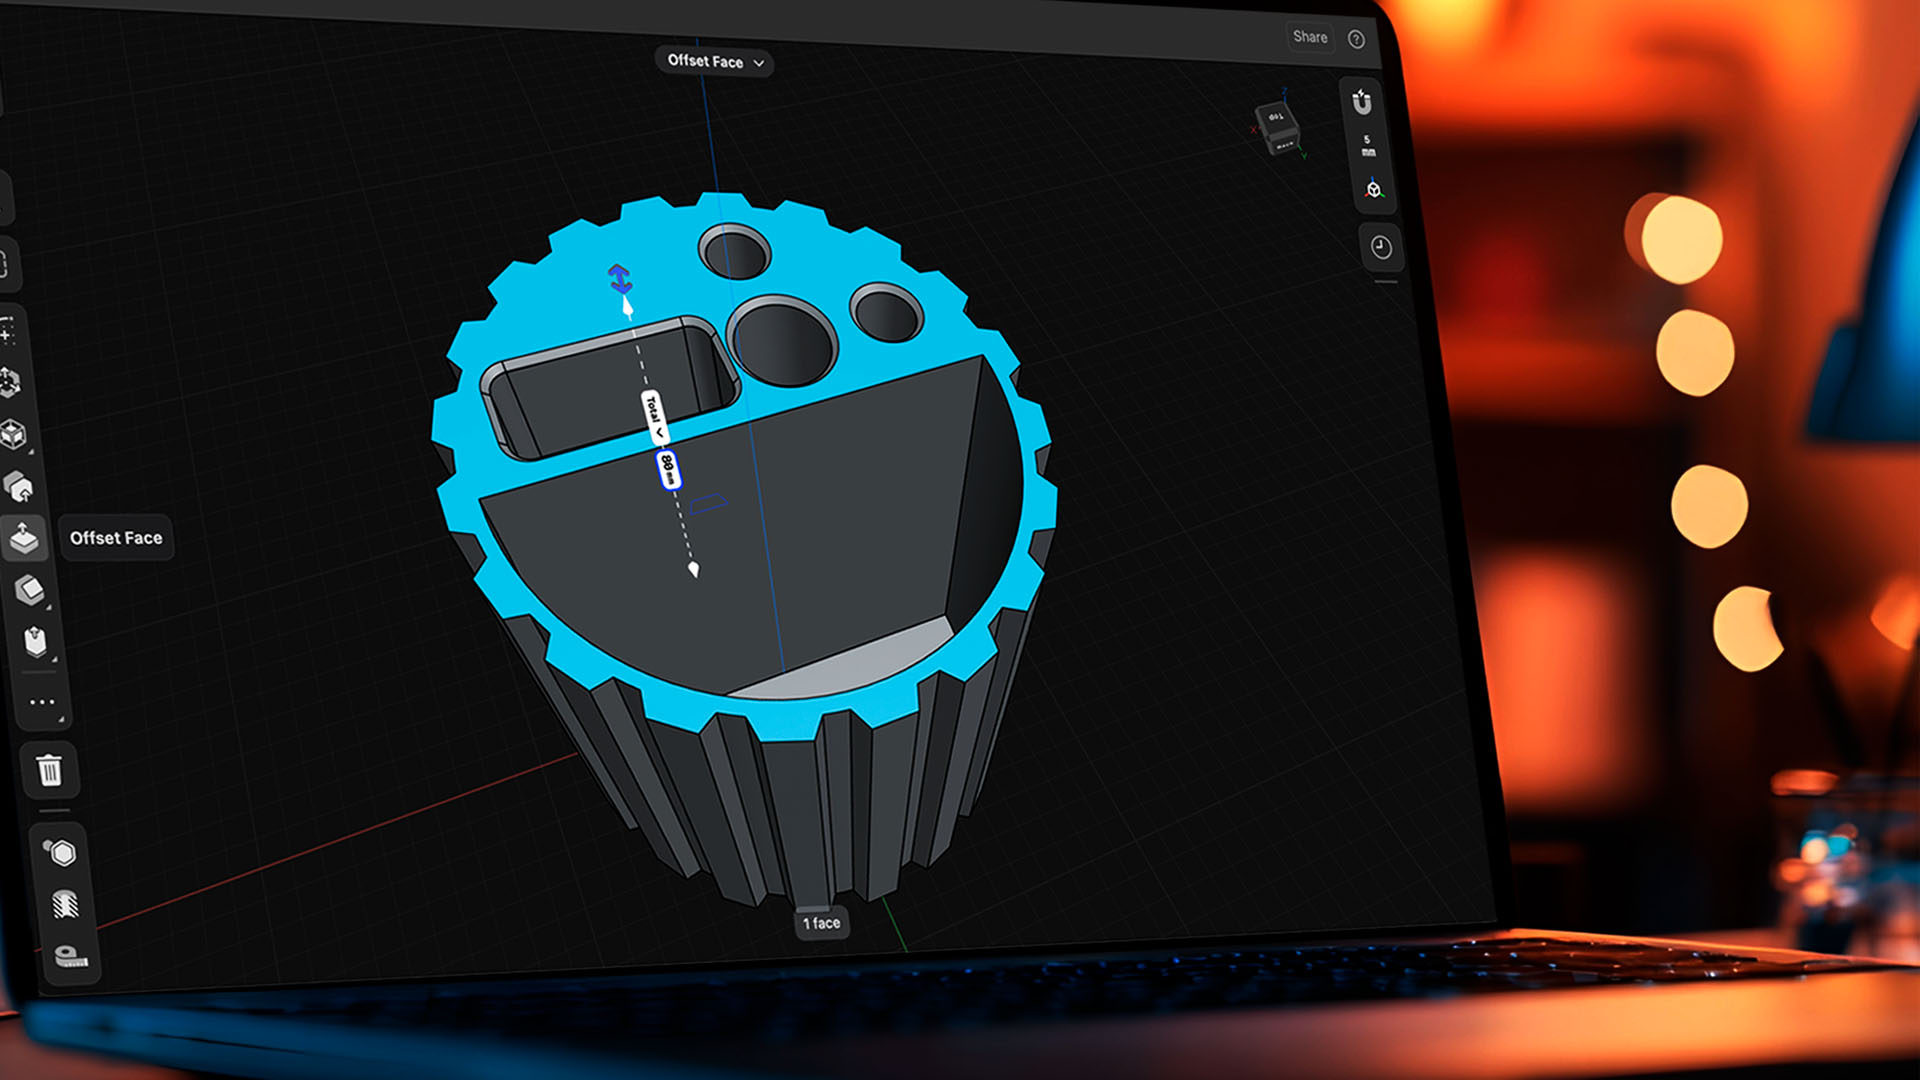Select the Offset Face tool icon
Image resolution: width=1920 pixels, height=1080 pixels.
tap(24, 538)
